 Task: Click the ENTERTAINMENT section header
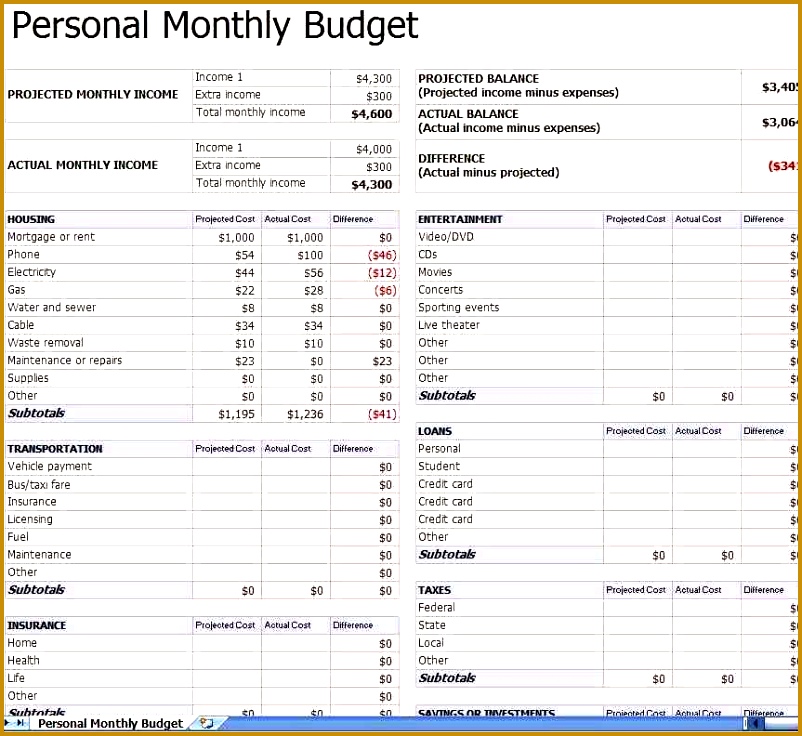(460, 219)
